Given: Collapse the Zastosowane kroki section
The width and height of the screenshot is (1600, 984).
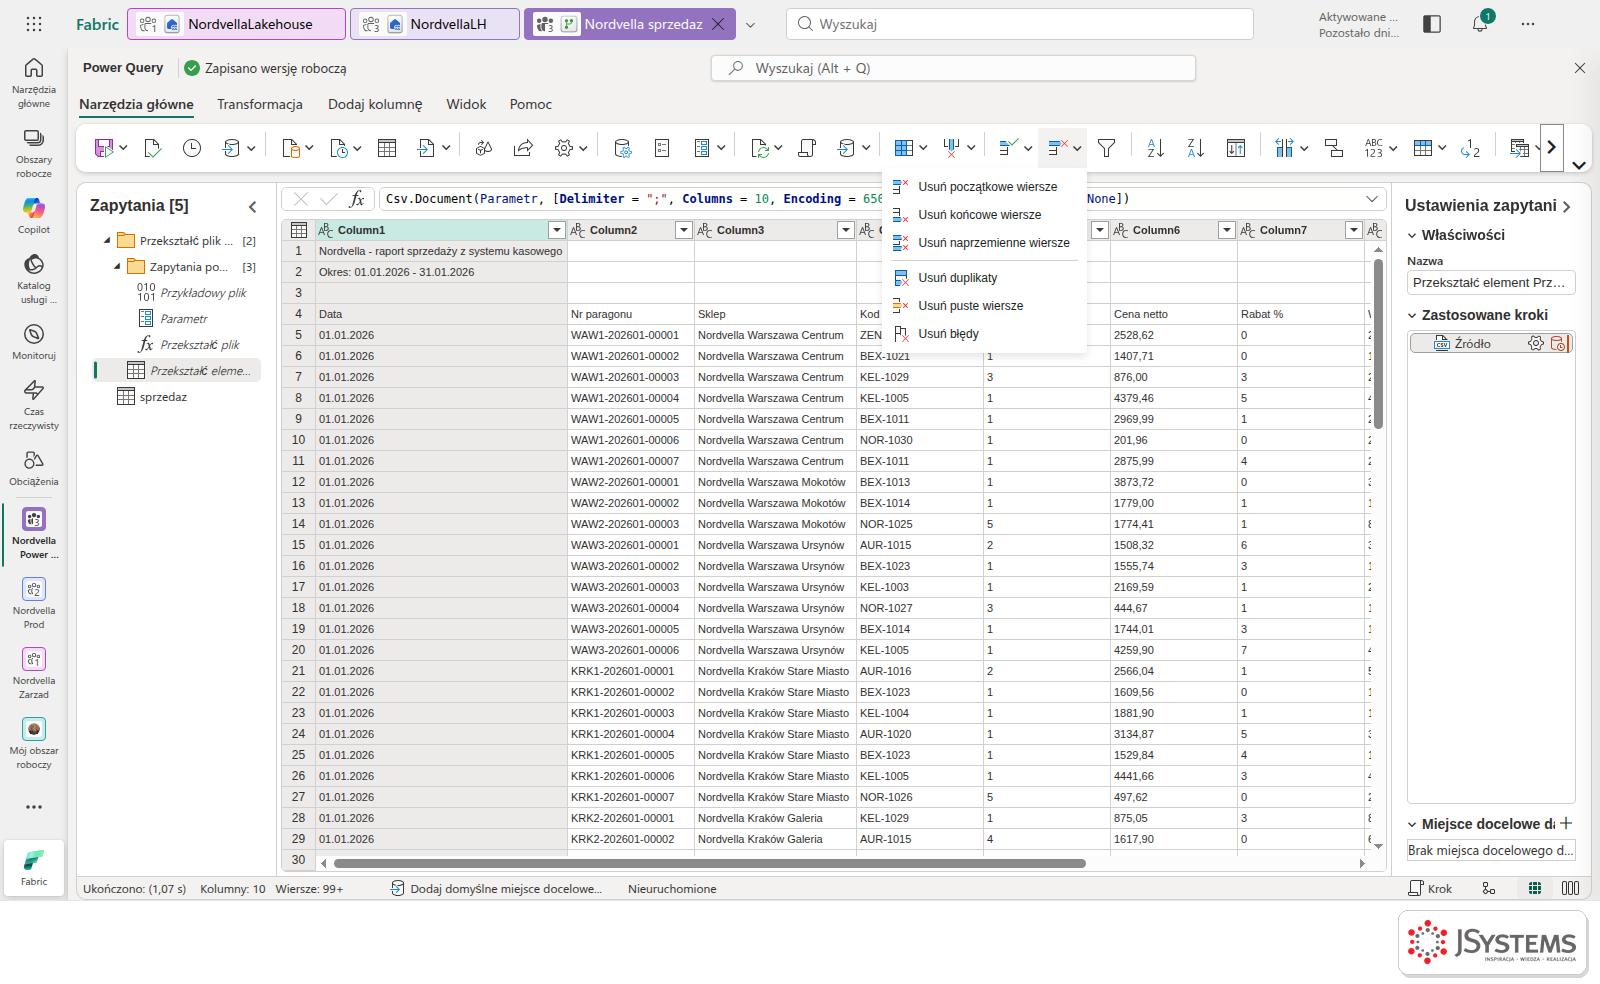Looking at the screenshot, I should click(1412, 315).
